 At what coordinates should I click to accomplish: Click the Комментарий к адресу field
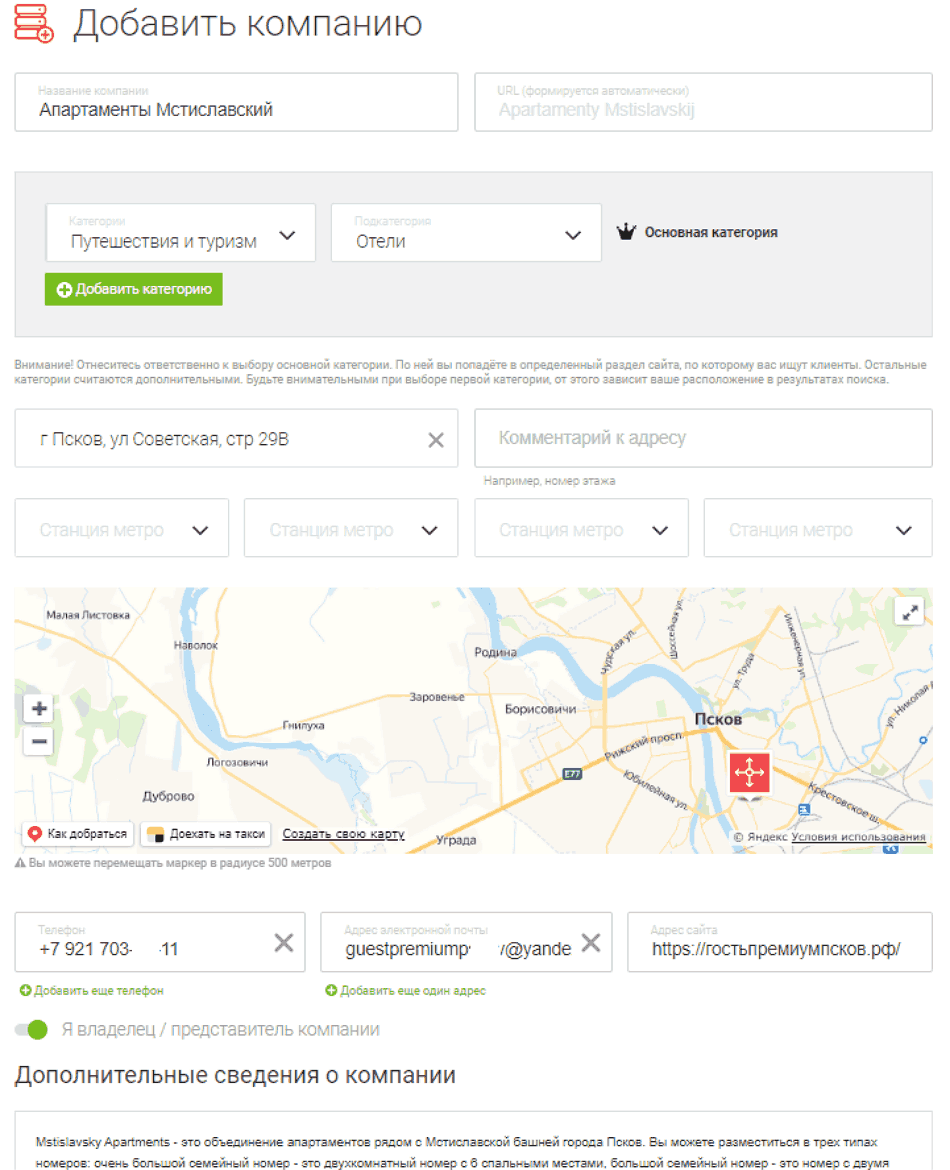click(x=704, y=439)
